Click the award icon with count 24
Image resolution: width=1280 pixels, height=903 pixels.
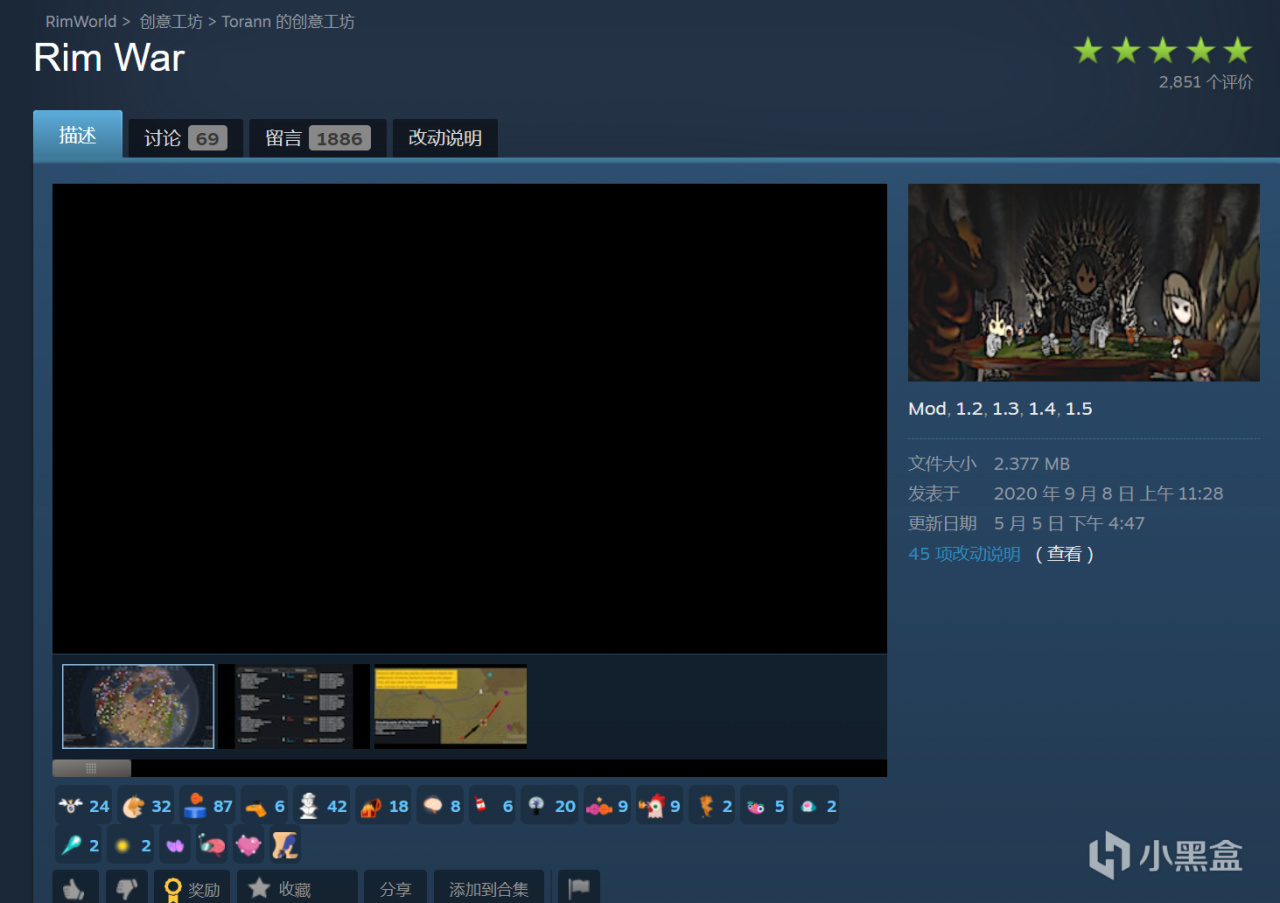click(x=84, y=805)
